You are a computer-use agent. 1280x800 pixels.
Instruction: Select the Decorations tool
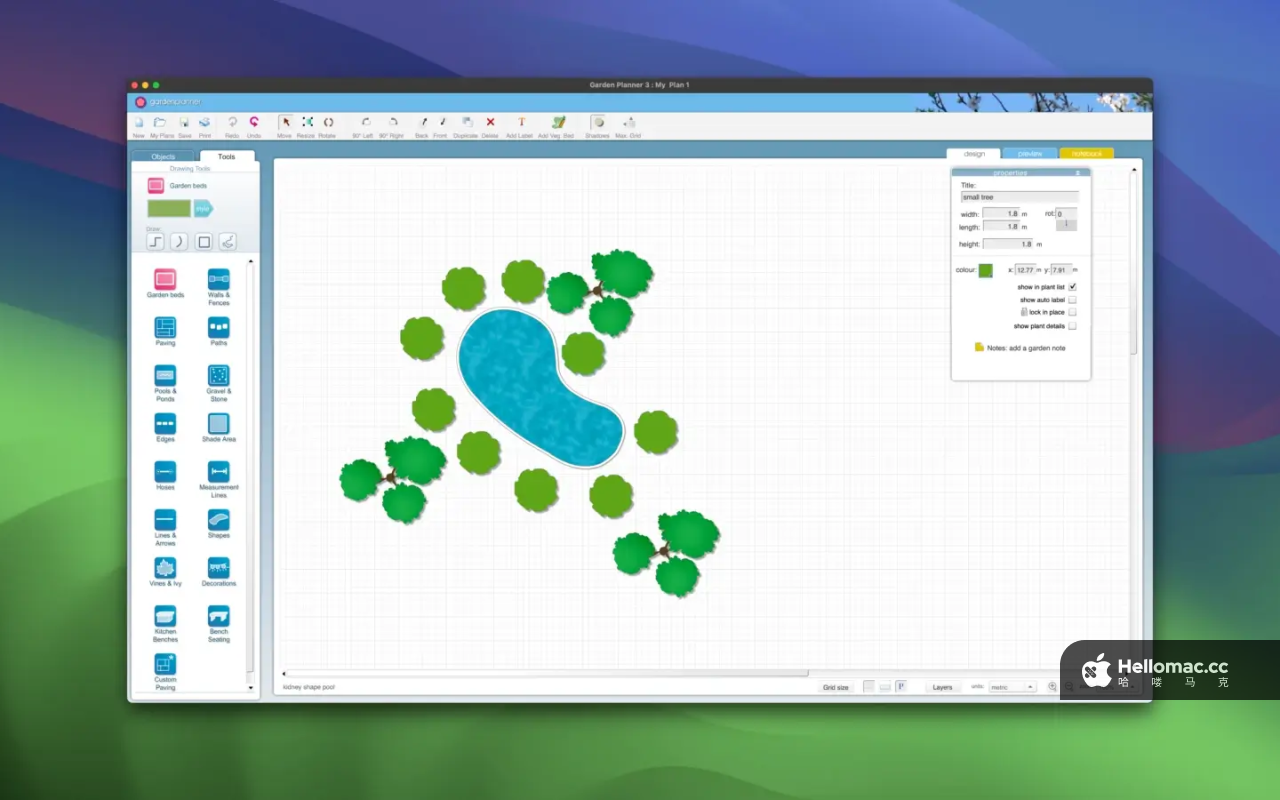[218, 568]
